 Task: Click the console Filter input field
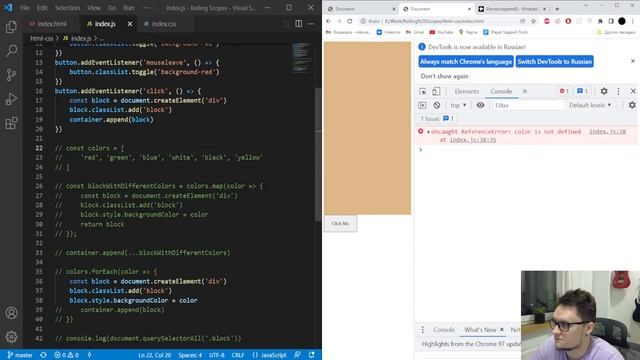point(528,105)
